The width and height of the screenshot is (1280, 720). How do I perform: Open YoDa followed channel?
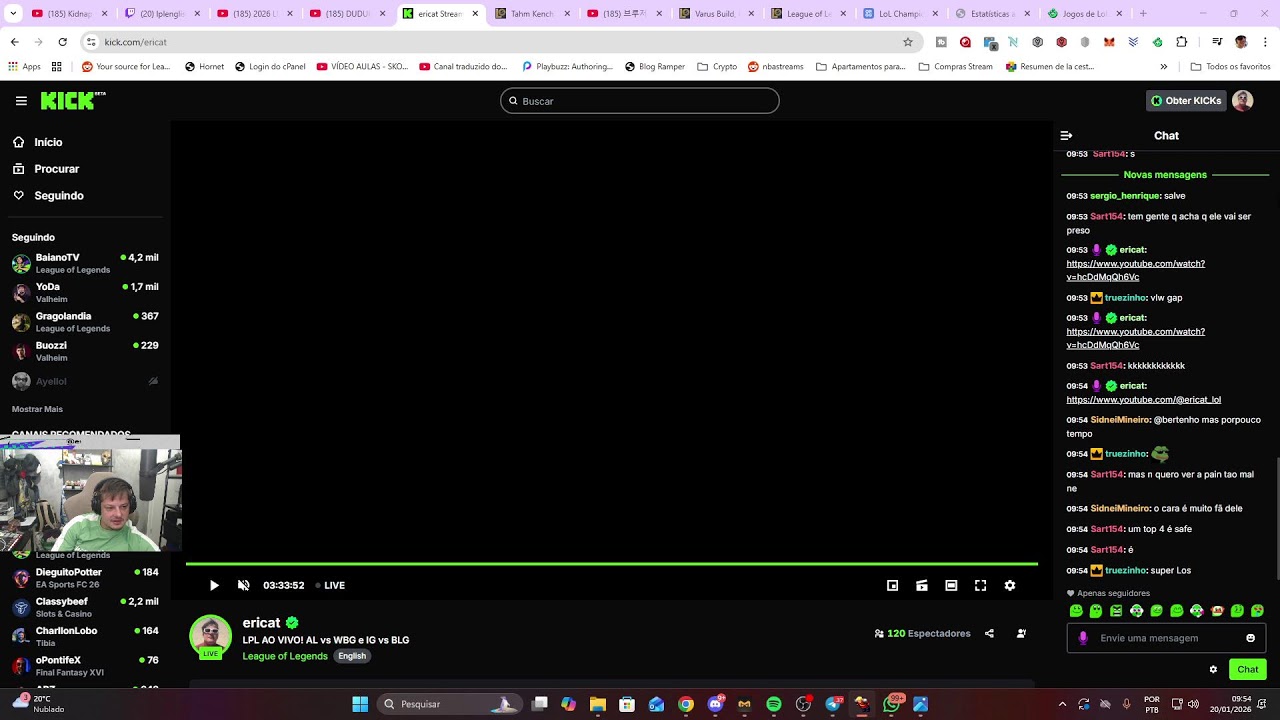coord(85,292)
